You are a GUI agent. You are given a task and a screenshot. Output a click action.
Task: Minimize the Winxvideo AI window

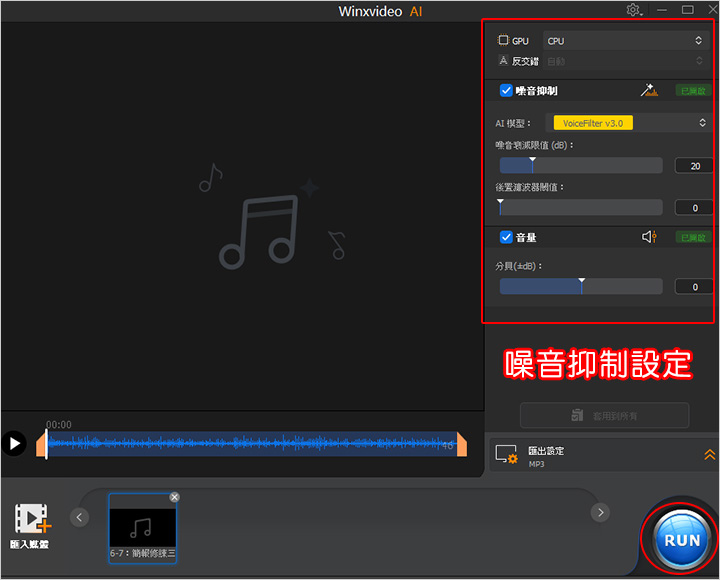click(x=662, y=10)
